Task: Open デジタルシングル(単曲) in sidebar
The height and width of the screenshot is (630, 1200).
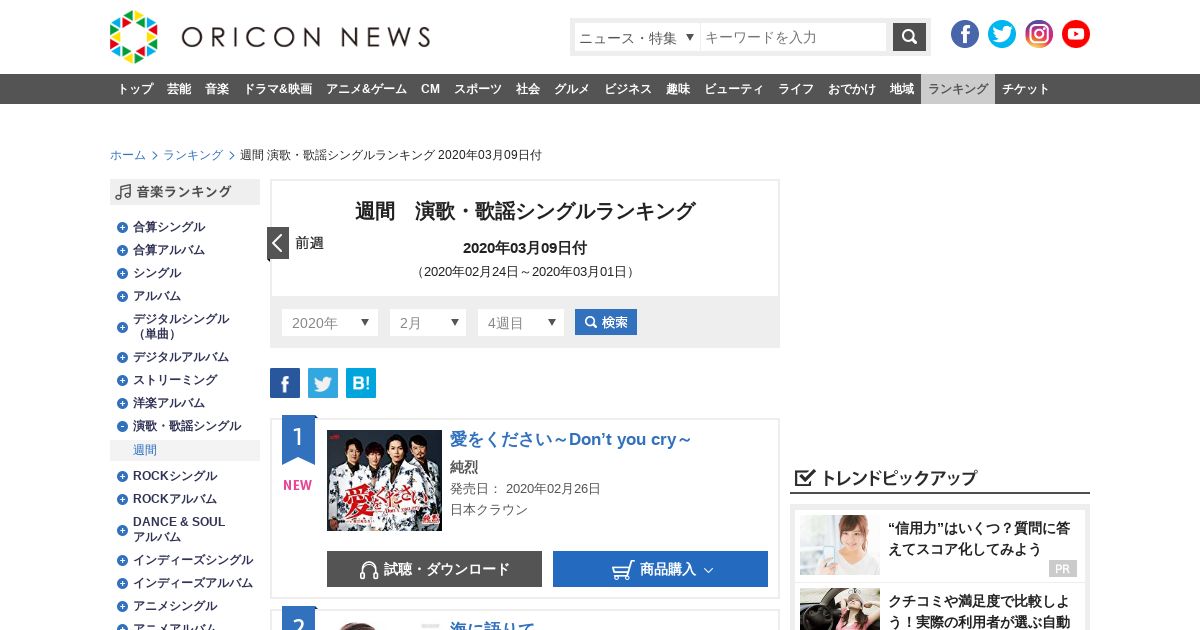Action: [181, 326]
